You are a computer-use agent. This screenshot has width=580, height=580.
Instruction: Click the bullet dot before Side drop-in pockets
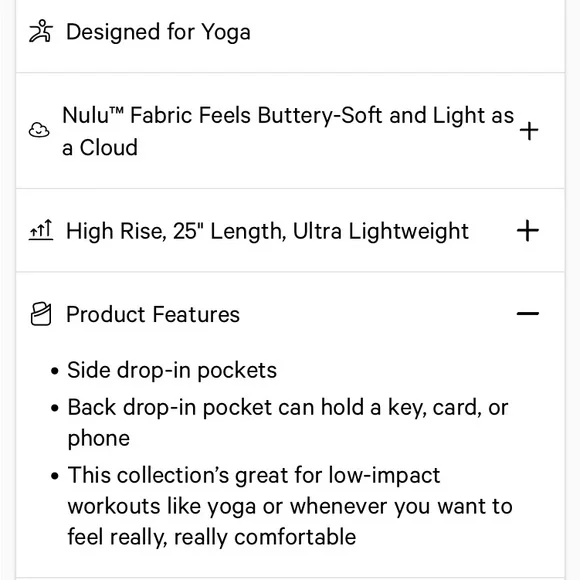(x=55, y=371)
